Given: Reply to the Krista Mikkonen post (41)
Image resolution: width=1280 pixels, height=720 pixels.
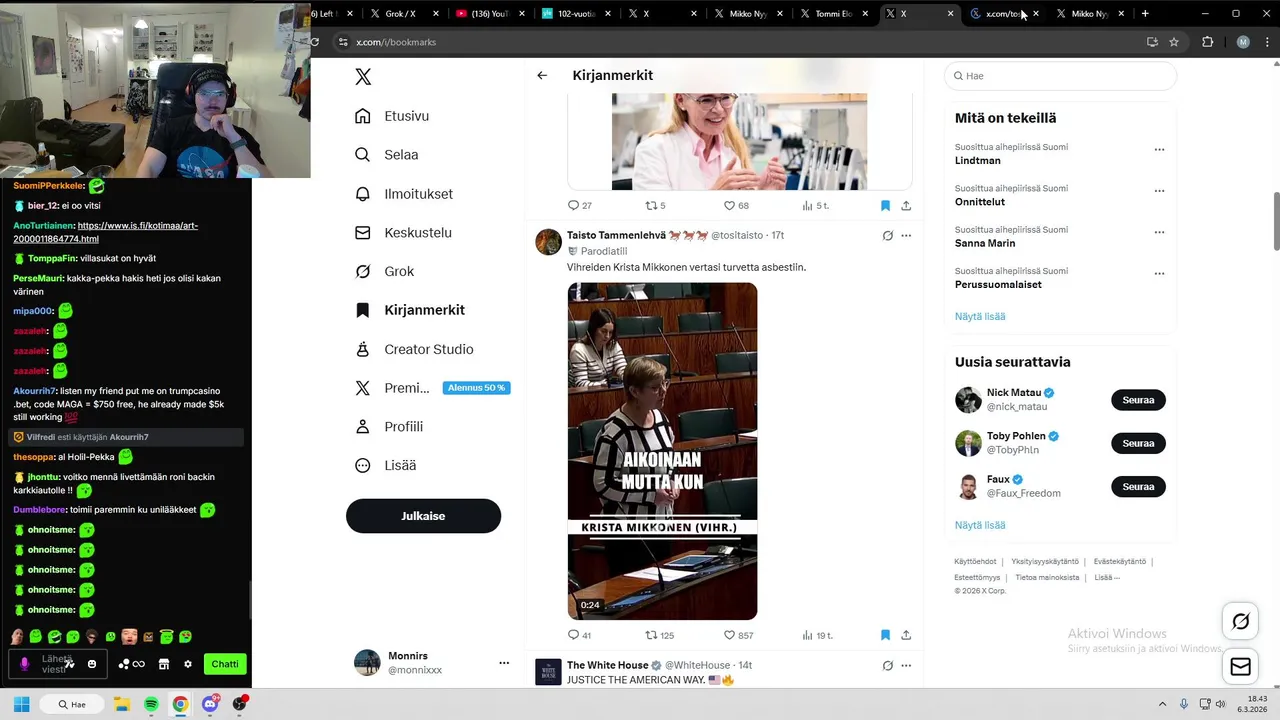Looking at the screenshot, I should [579, 635].
